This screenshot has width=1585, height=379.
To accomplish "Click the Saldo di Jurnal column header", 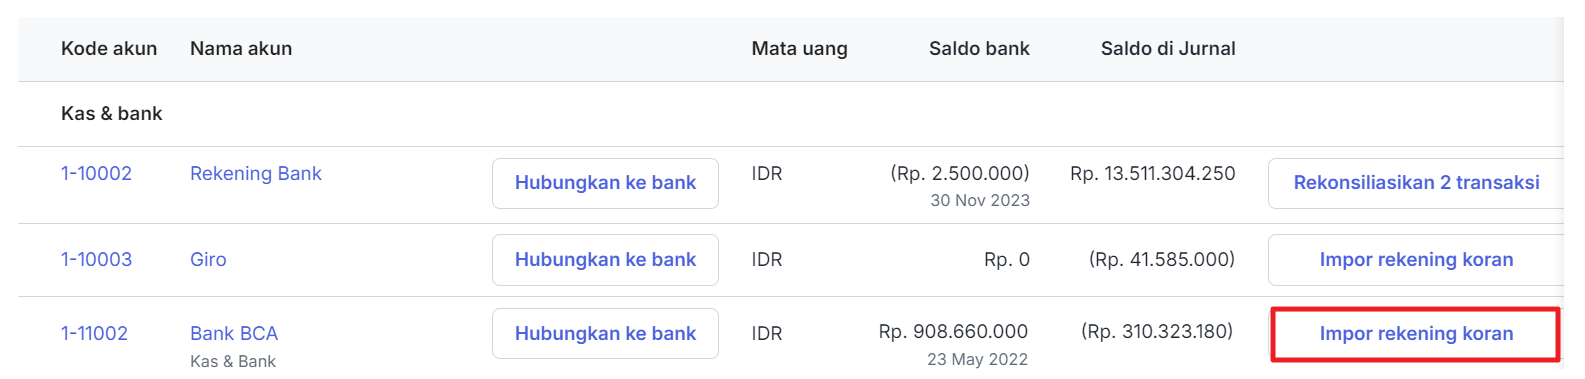I will pos(1168,48).
